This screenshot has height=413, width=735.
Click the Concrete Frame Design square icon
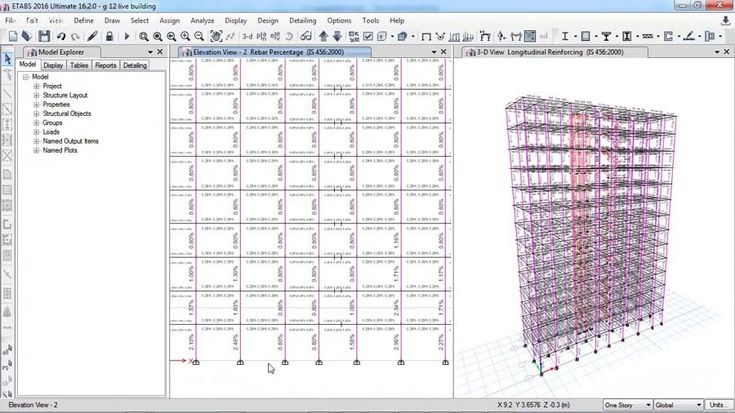[x=586, y=36]
